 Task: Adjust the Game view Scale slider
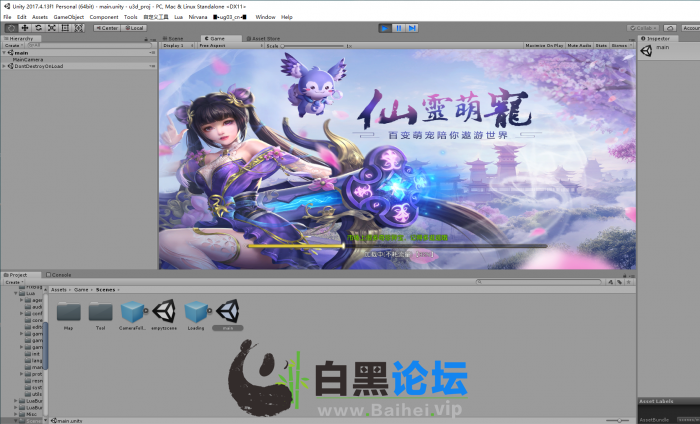[312, 46]
